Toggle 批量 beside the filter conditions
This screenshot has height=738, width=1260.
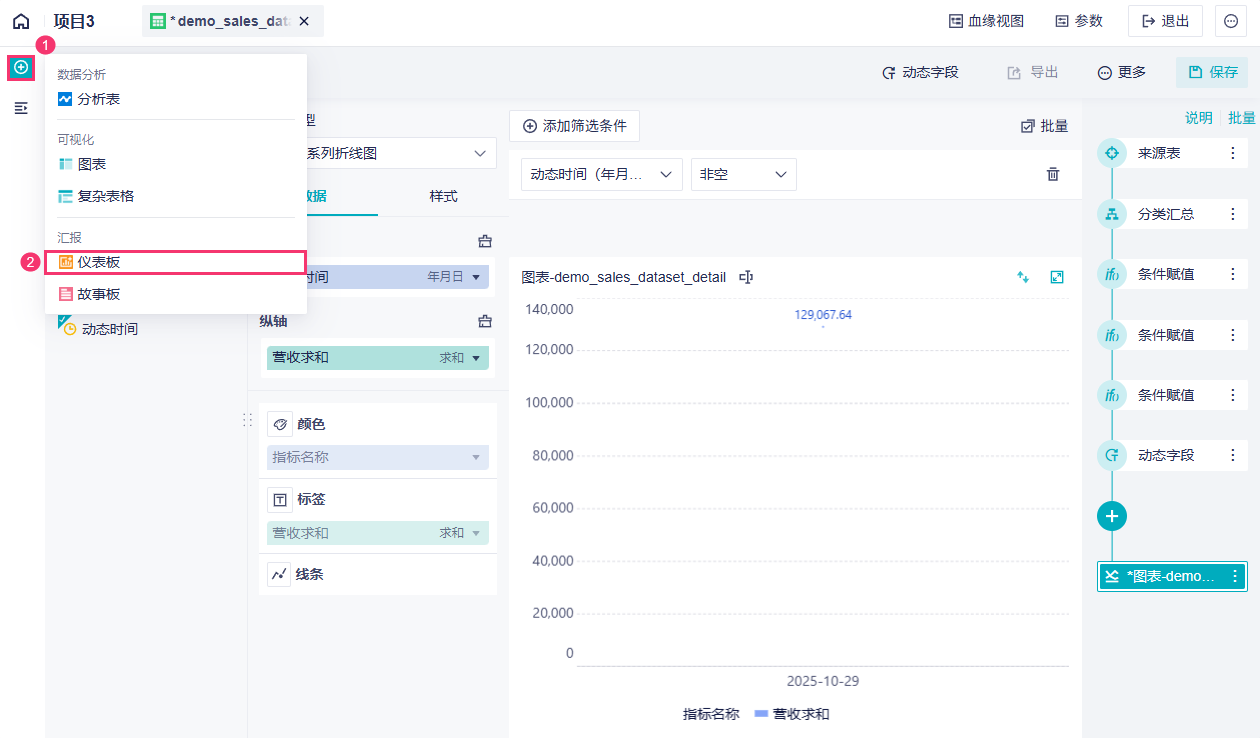point(1044,126)
